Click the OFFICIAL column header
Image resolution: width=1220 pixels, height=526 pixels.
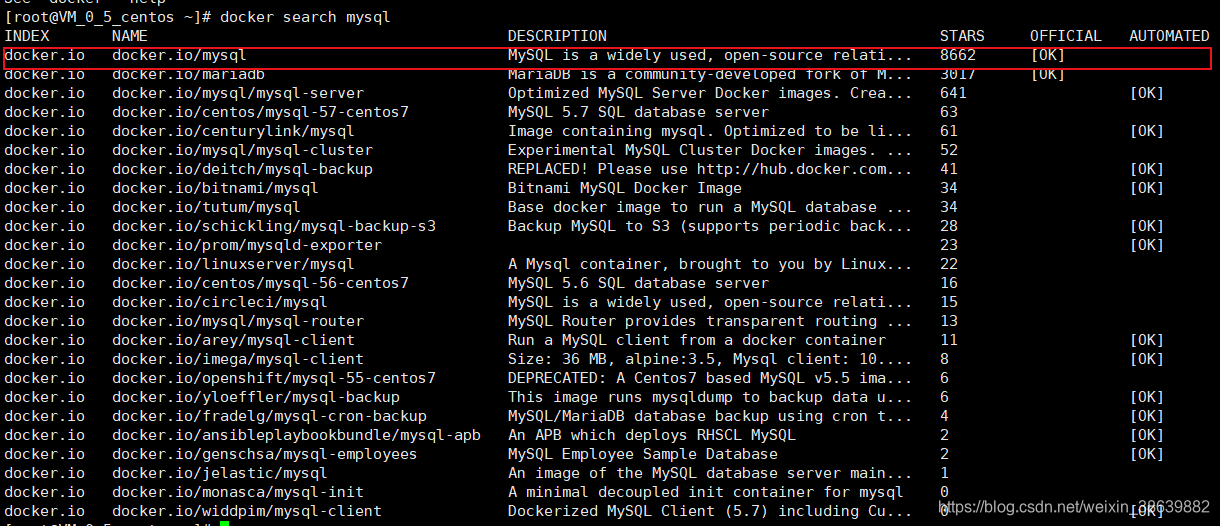[1066, 36]
